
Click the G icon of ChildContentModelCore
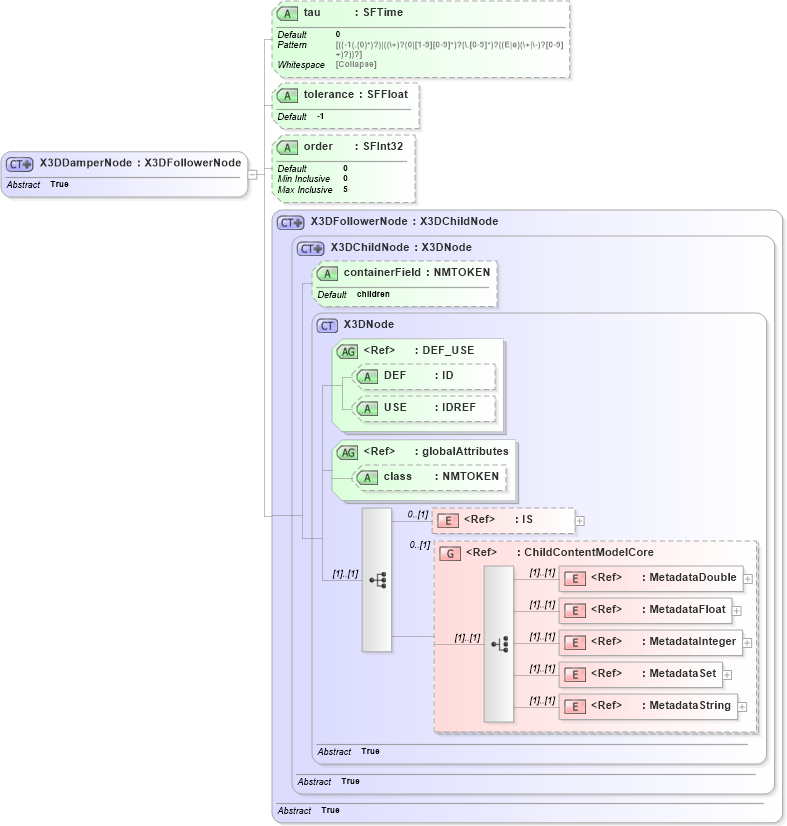pyautogui.click(x=450, y=554)
